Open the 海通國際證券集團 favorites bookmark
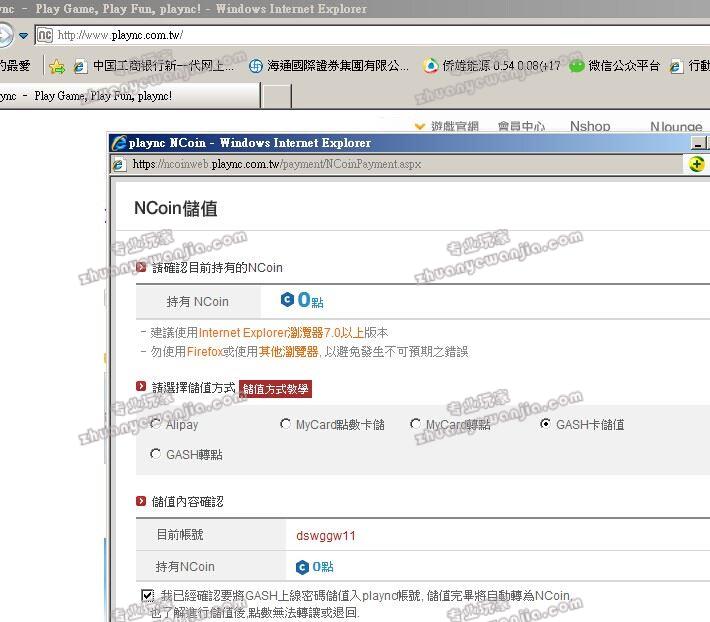Viewport: 710px width, 622px height. (329, 66)
